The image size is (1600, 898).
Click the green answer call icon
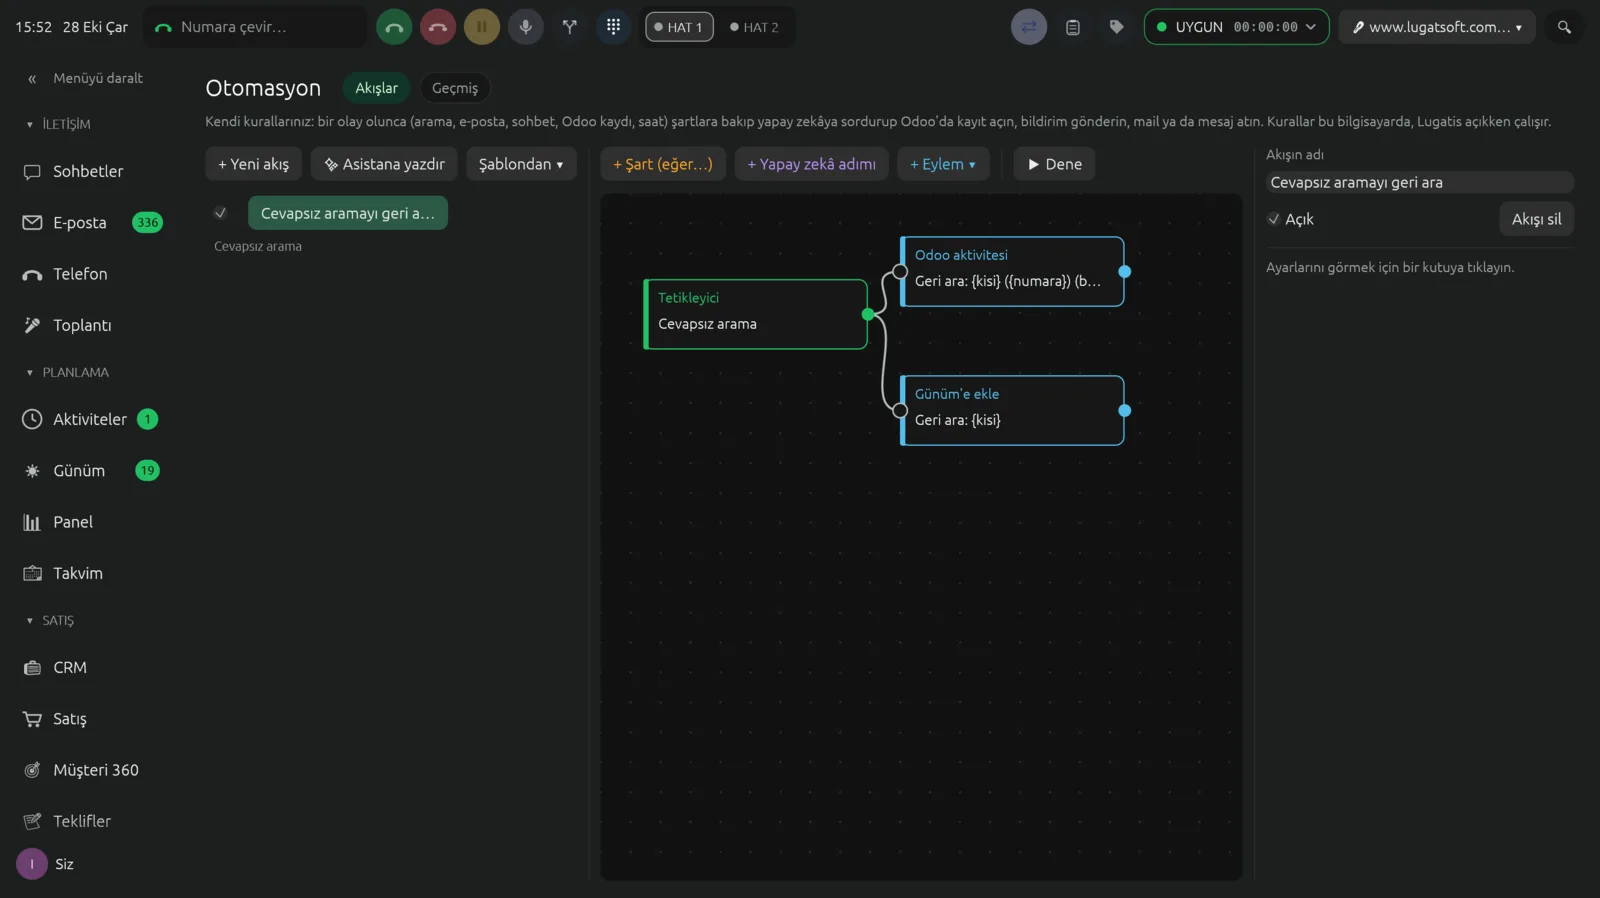394,27
